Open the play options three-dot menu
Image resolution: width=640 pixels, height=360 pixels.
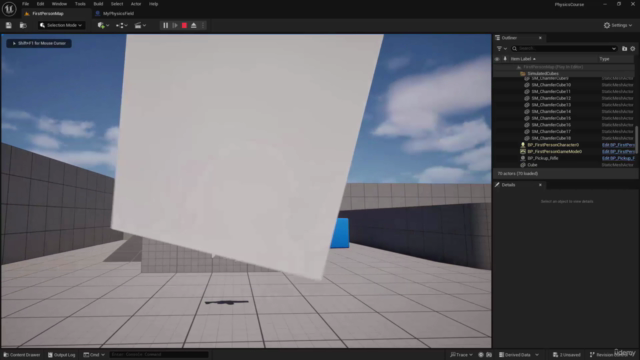[x=203, y=25]
